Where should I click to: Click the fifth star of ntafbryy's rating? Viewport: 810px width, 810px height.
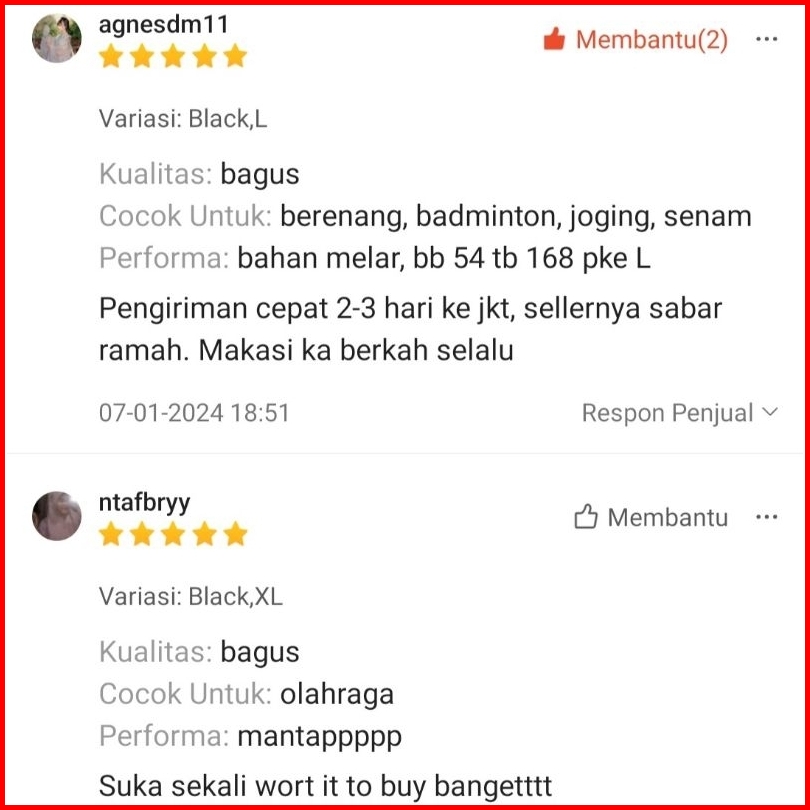tap(236, 534)
